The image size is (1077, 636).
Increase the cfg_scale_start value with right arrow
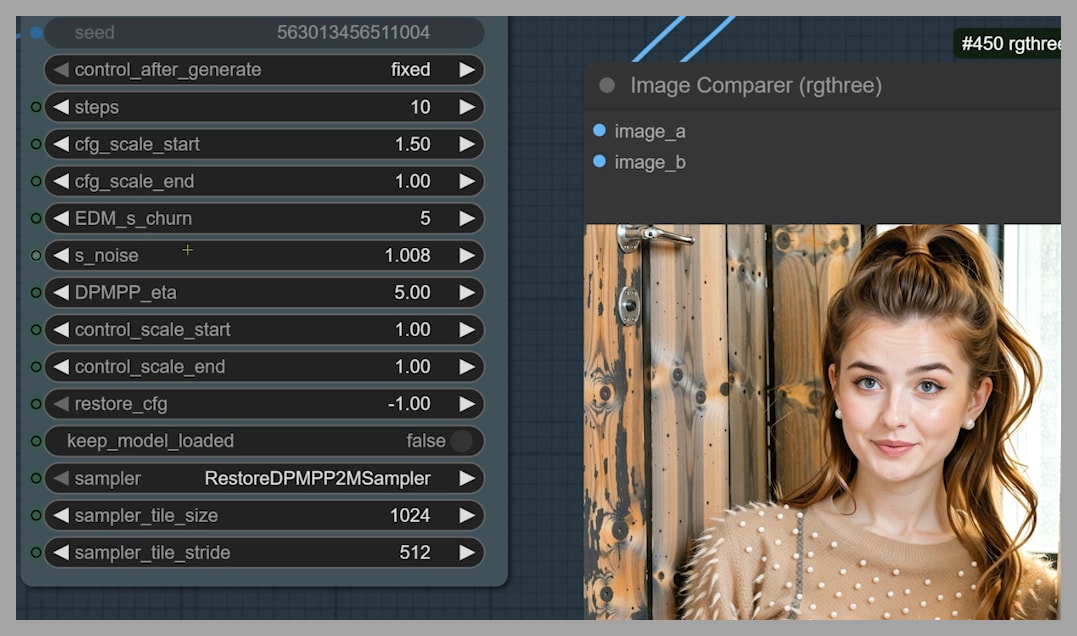466,144
